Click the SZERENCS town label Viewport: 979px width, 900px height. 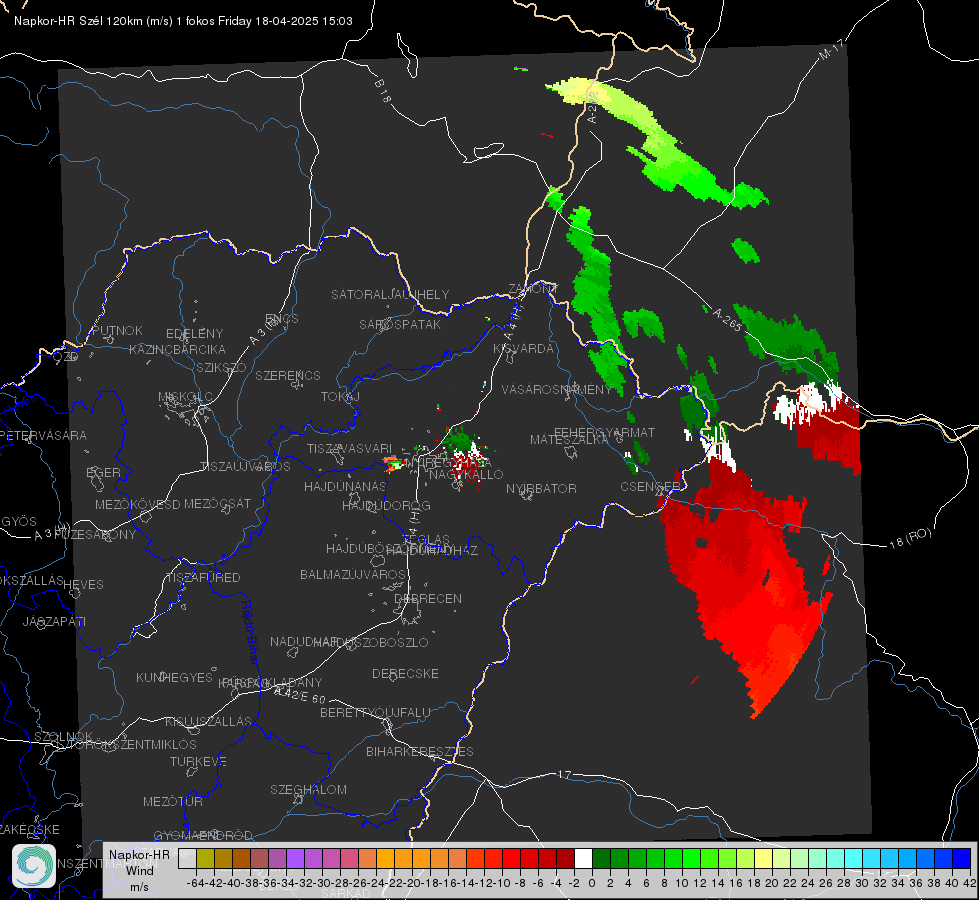pos(288,375)
